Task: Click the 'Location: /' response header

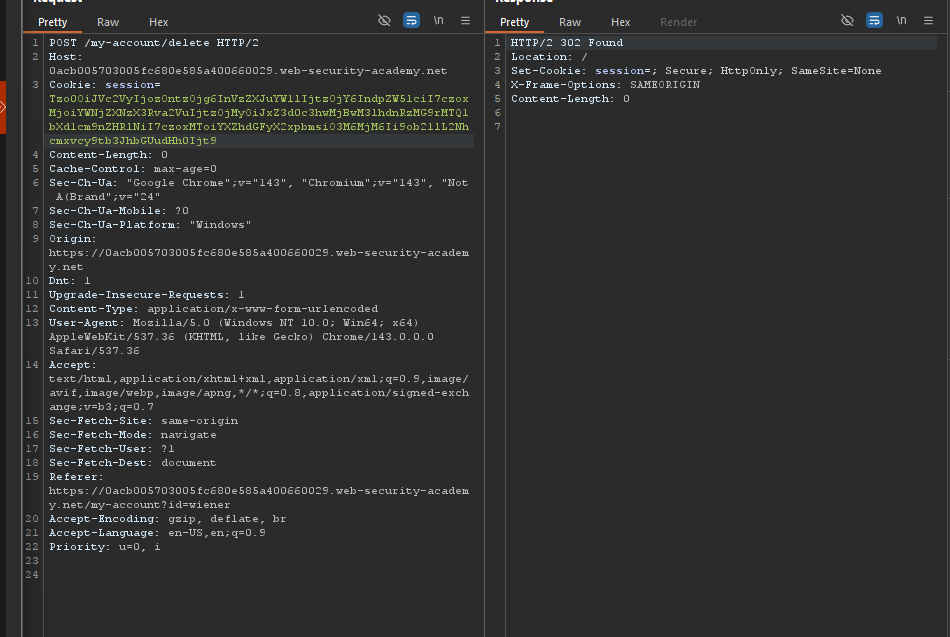Action: click(x=550, y=56)
